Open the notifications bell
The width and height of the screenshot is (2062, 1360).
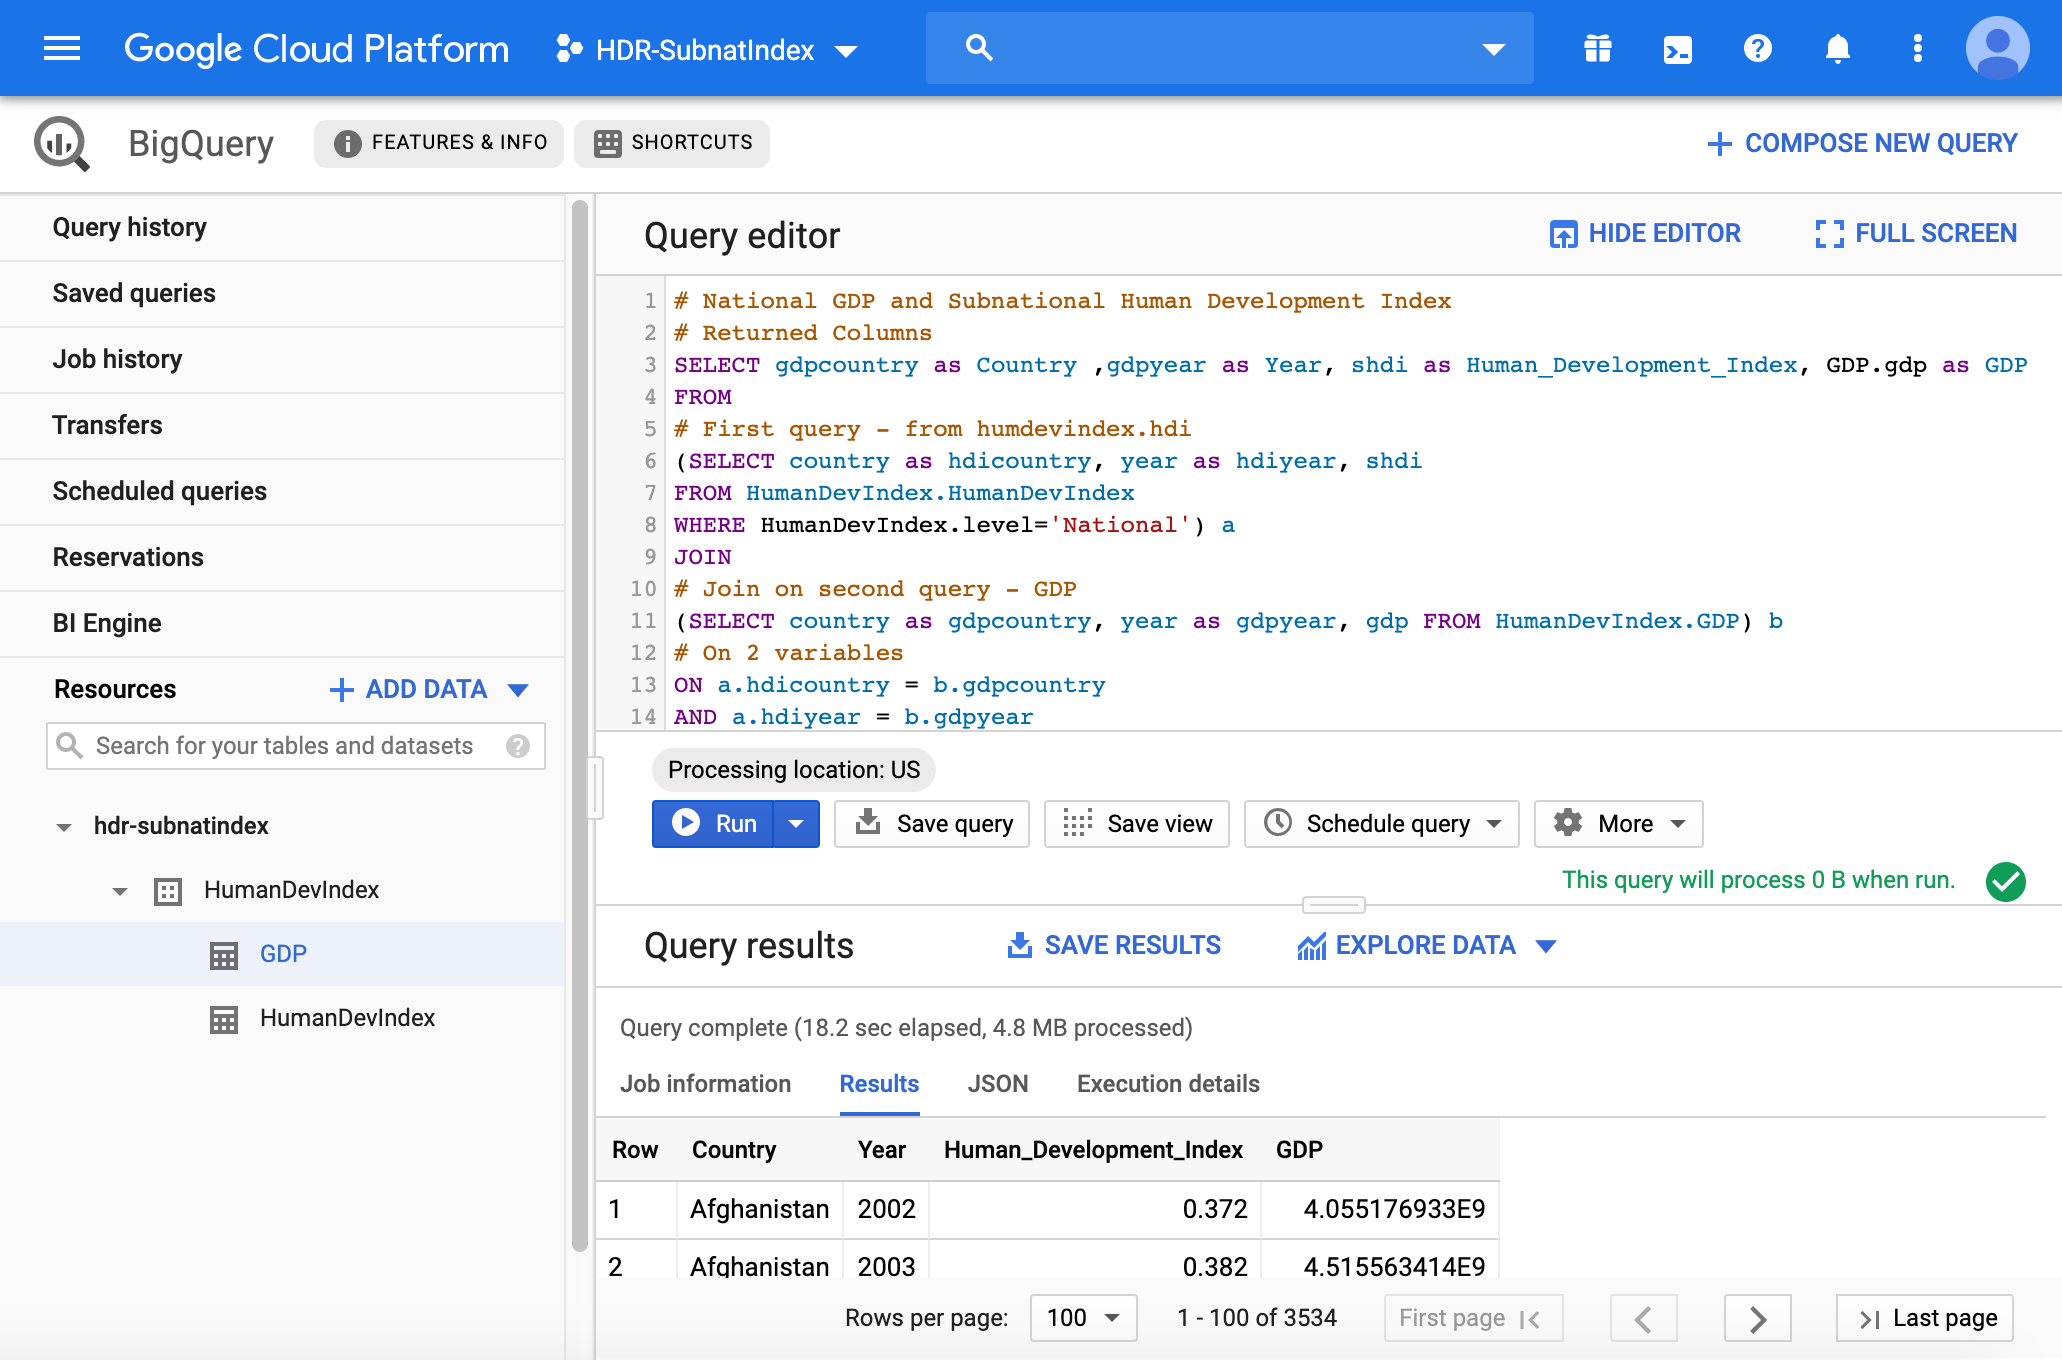click(x=1837, y=48)
